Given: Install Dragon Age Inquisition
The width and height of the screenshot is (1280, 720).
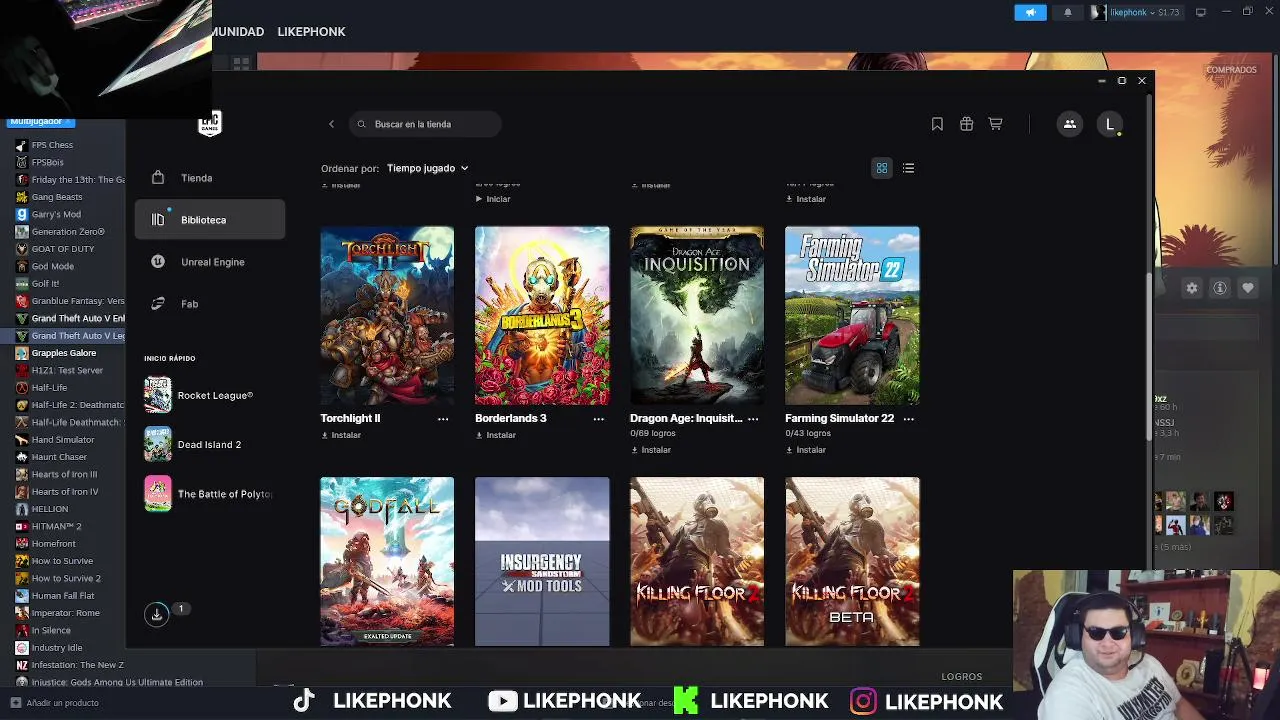Looking at the screenshot, I should point(651,450).
